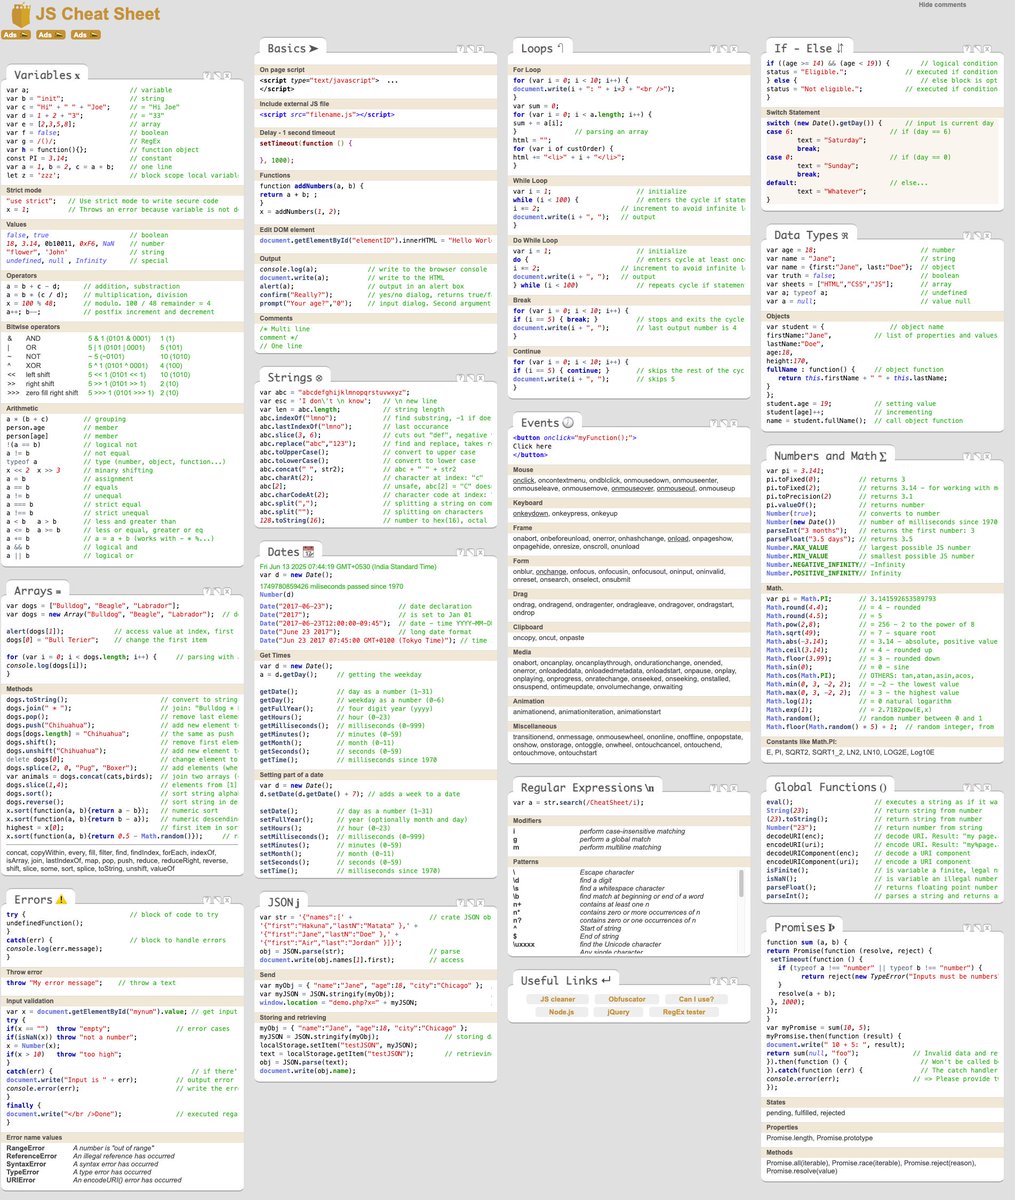Open the JS cleaner link
The height and width of the screenshot is (1200, 1015).
coord(557,999)
